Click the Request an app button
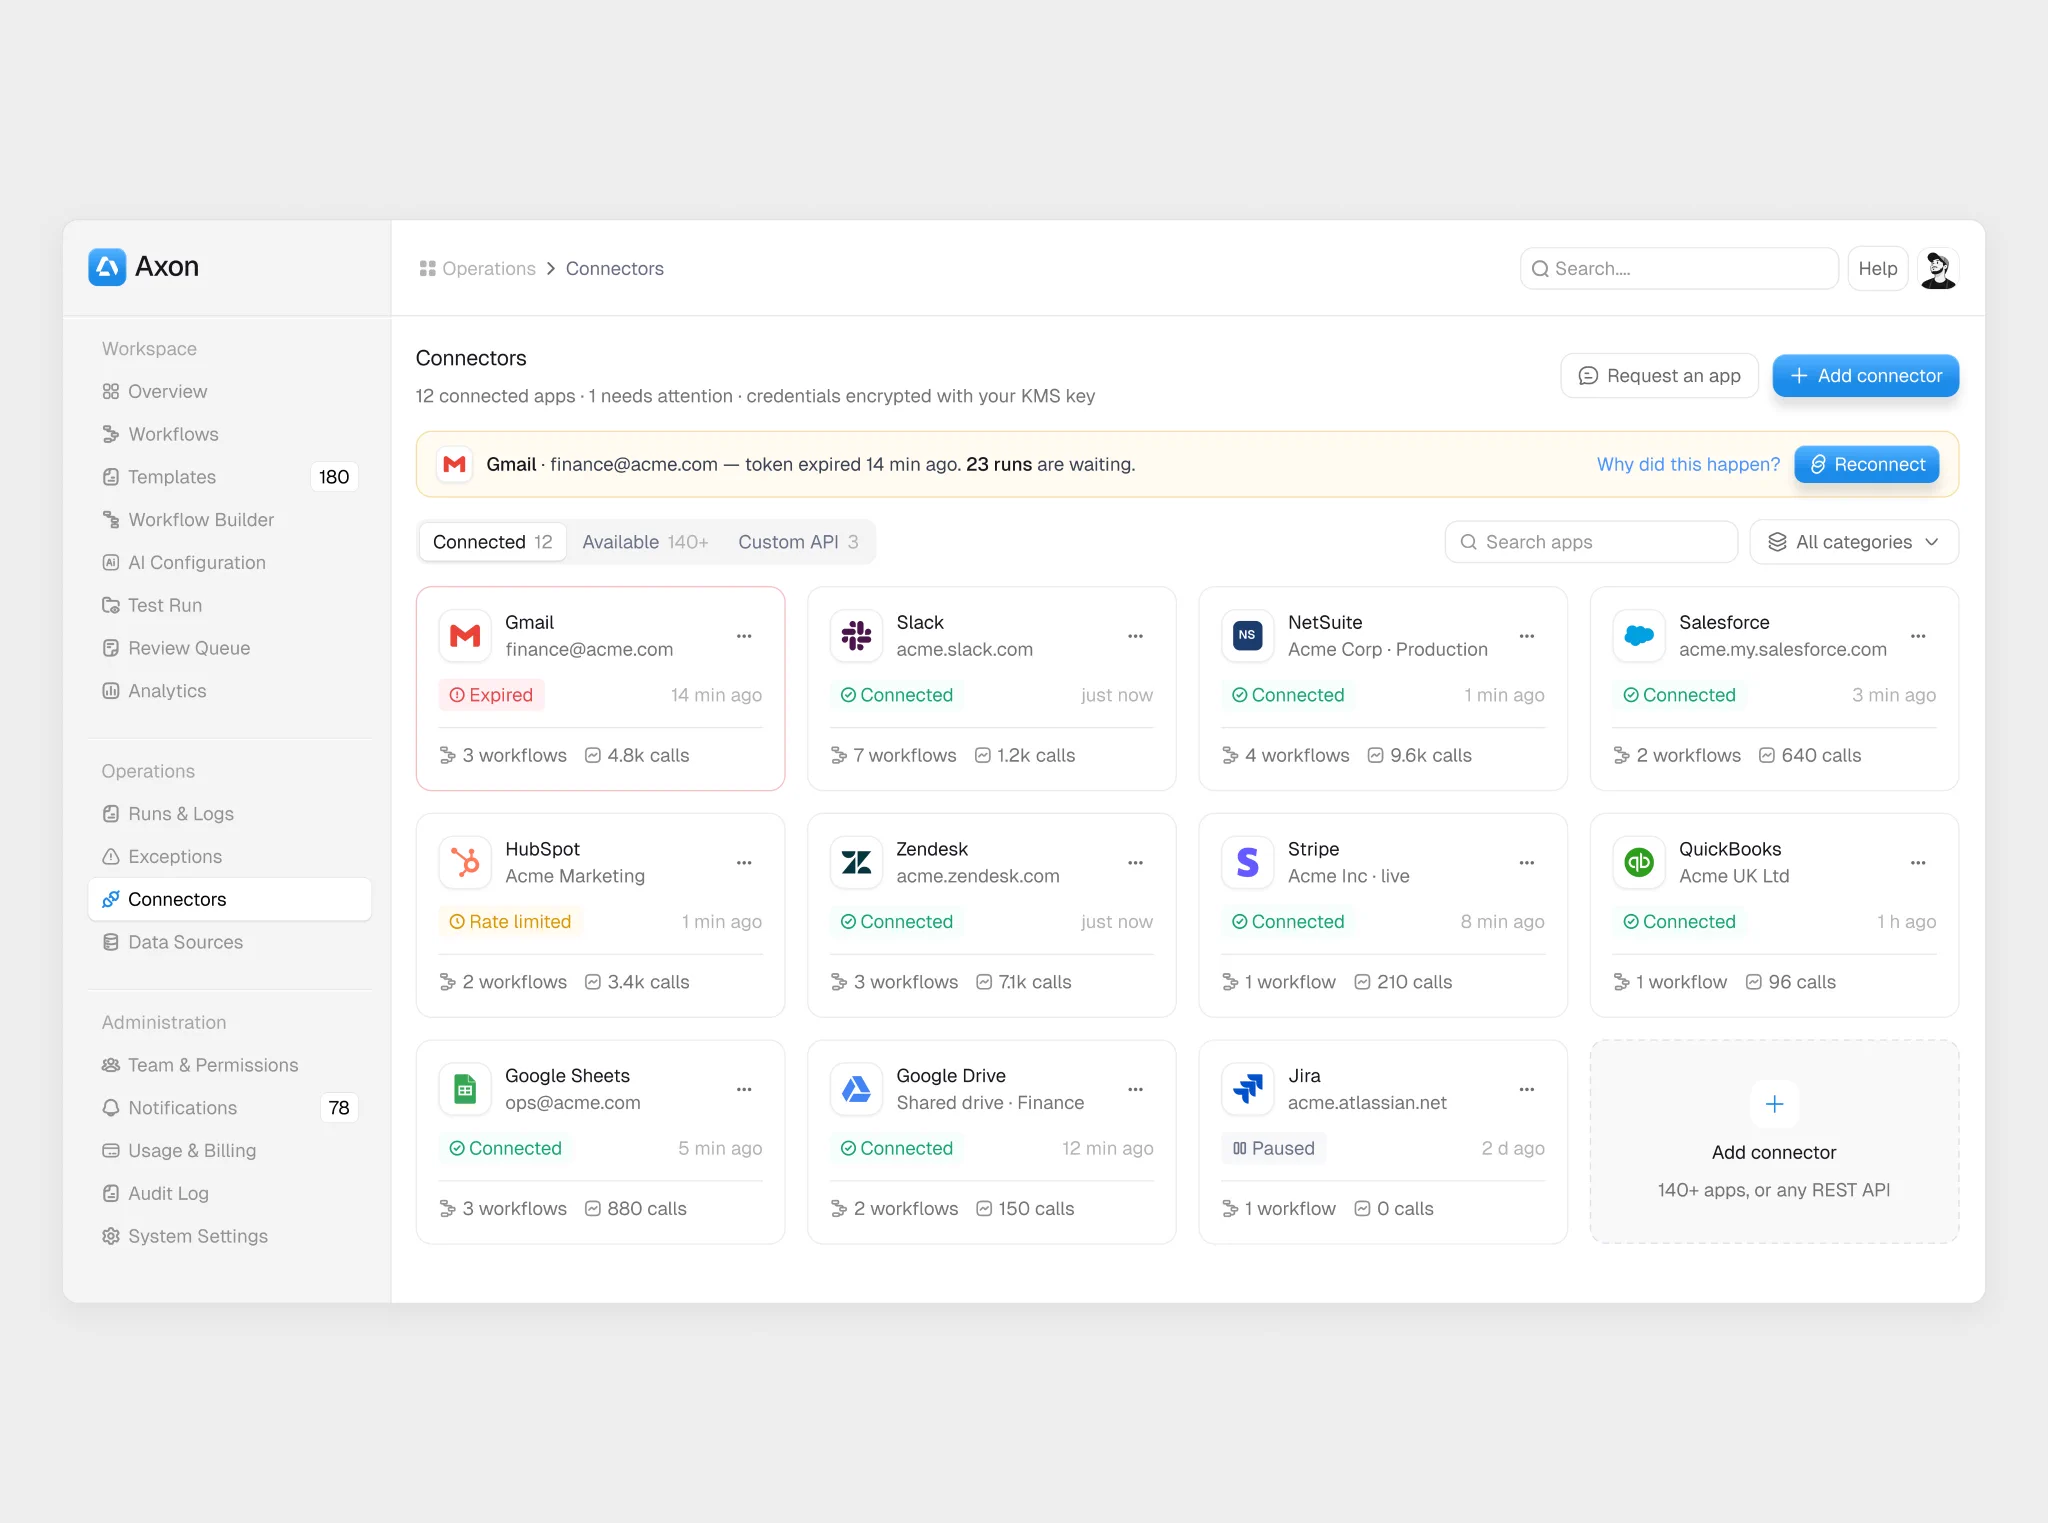Screen dimensions: 2048x1523 point(1659,376)
